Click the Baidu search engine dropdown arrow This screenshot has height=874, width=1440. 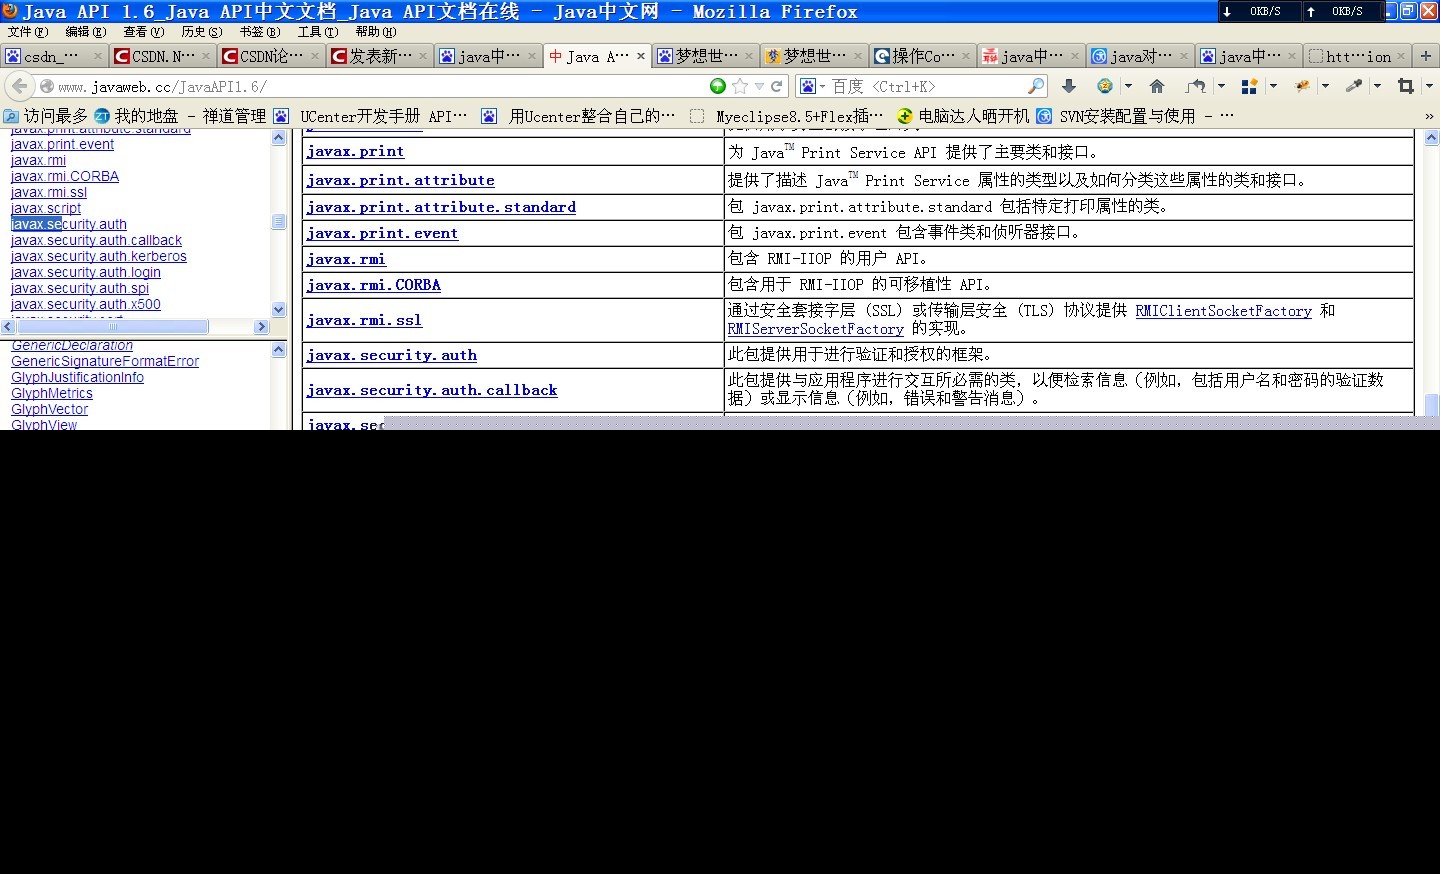coord(822,86)
